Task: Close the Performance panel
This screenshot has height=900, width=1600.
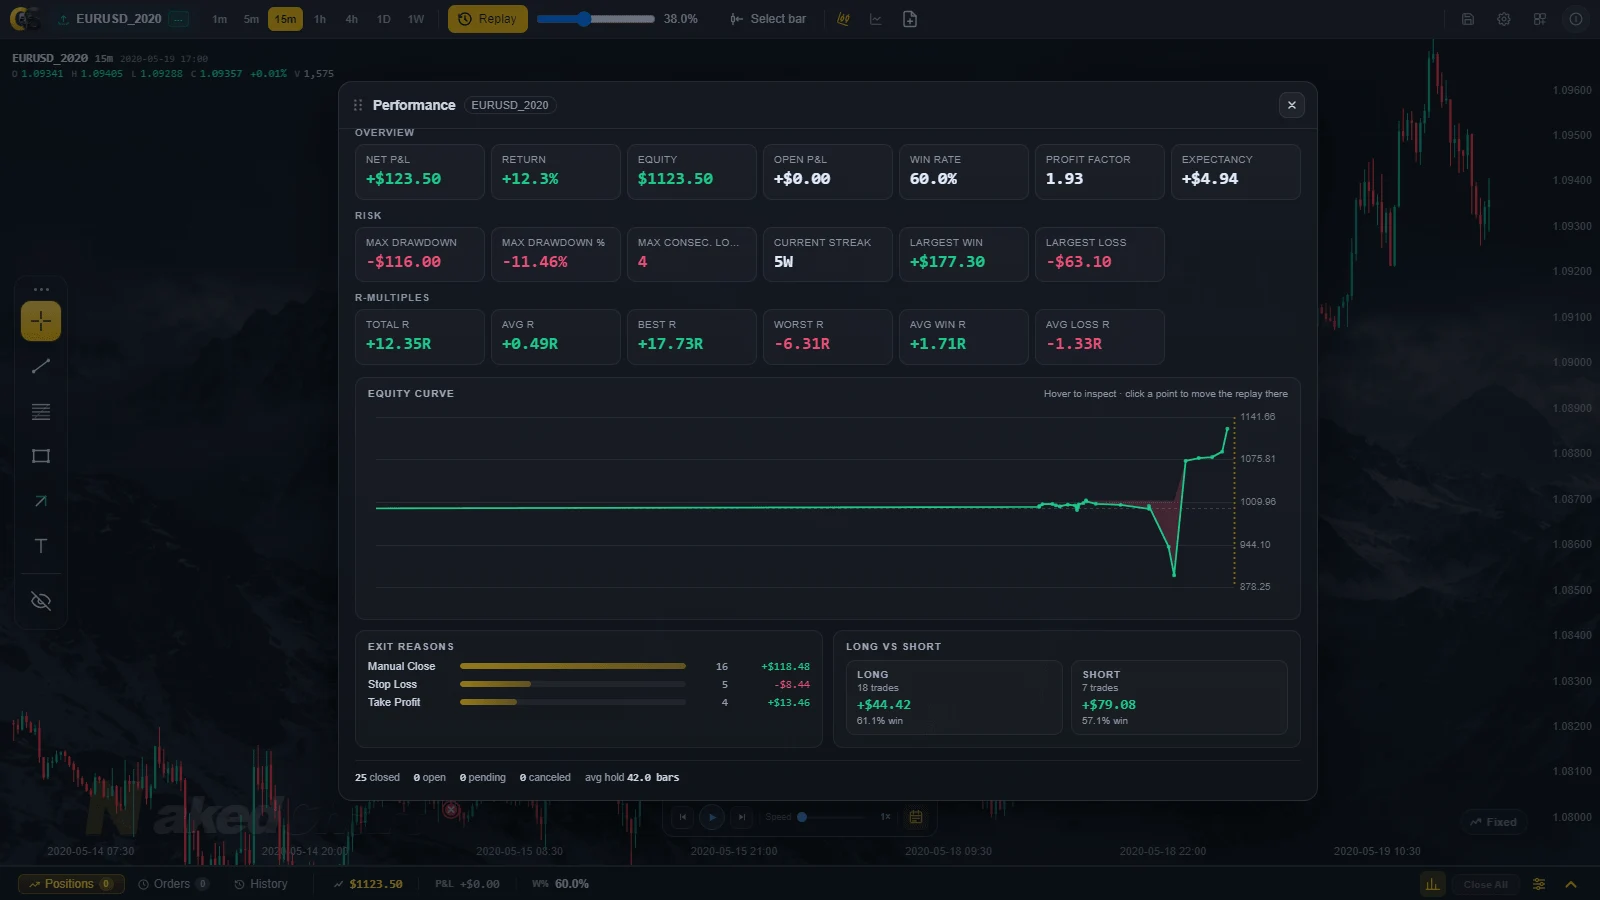Action: pos(1292,105)
